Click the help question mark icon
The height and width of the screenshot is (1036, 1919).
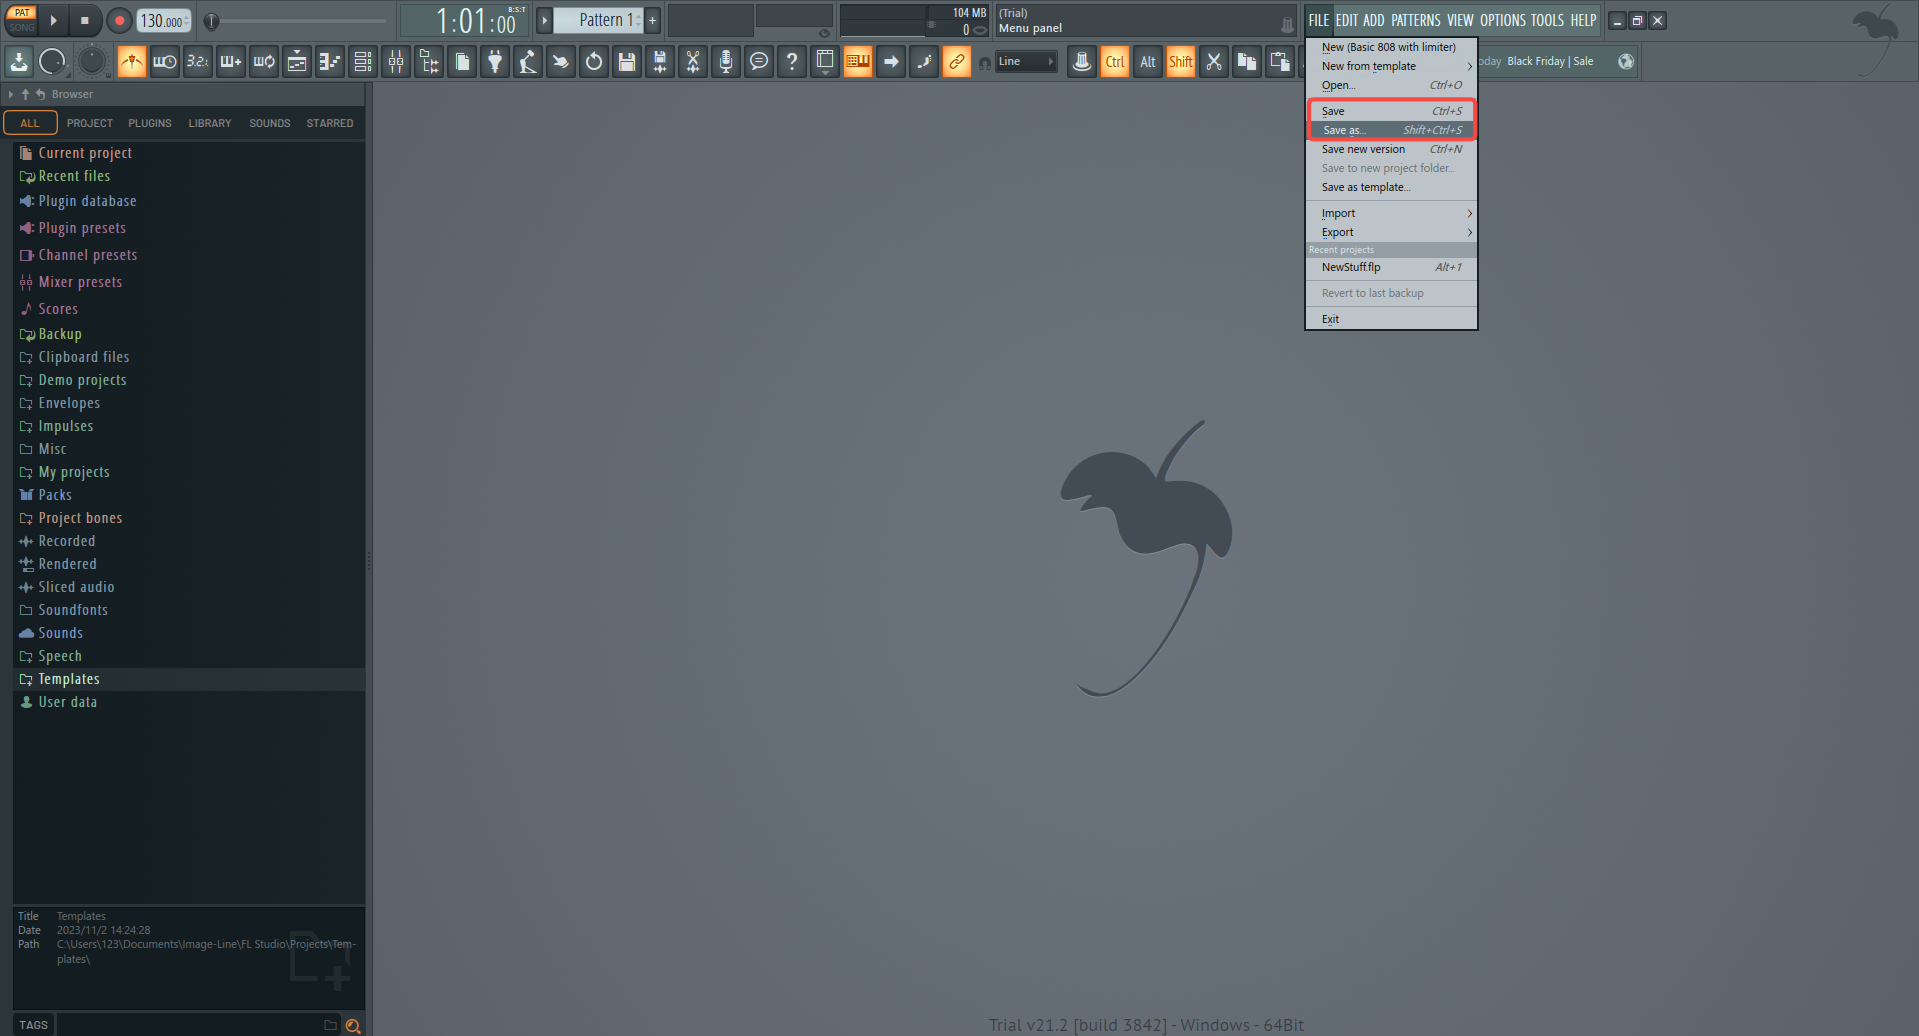[791, 61]
